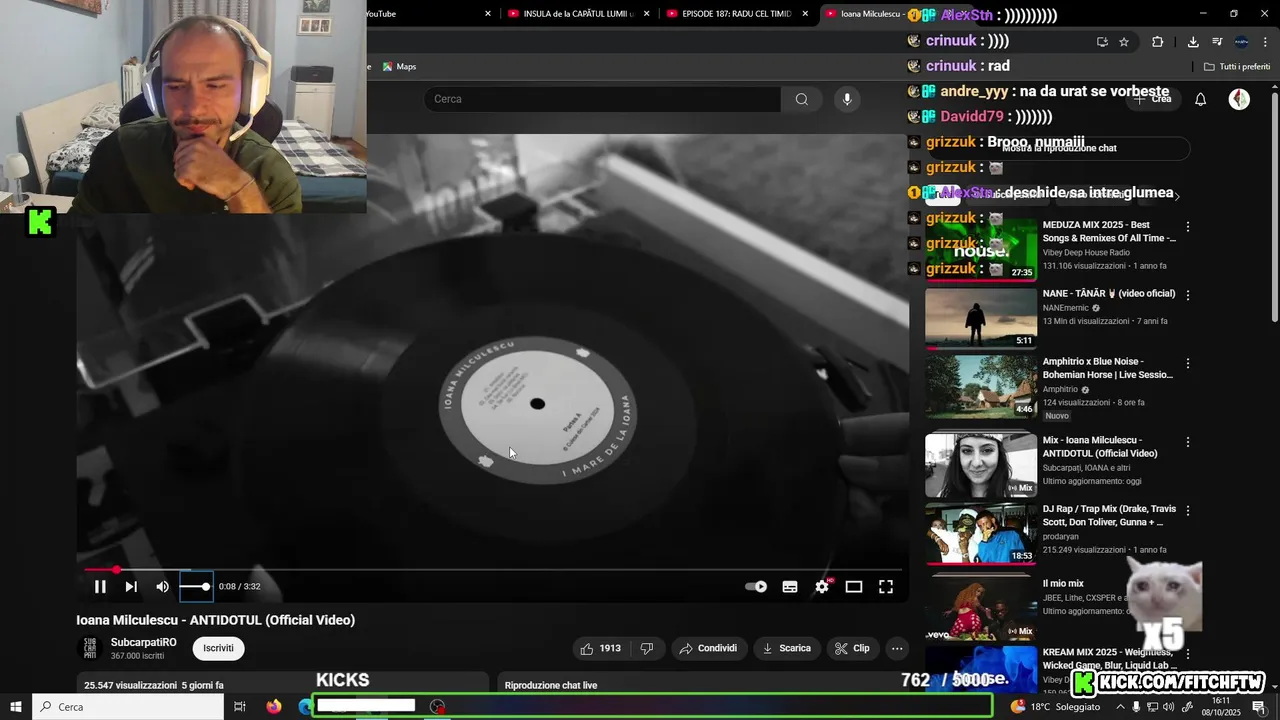Open SubcarpatiRO channel name link
The width and height of the screenshot is (1280, 720).
pos(144,642)
